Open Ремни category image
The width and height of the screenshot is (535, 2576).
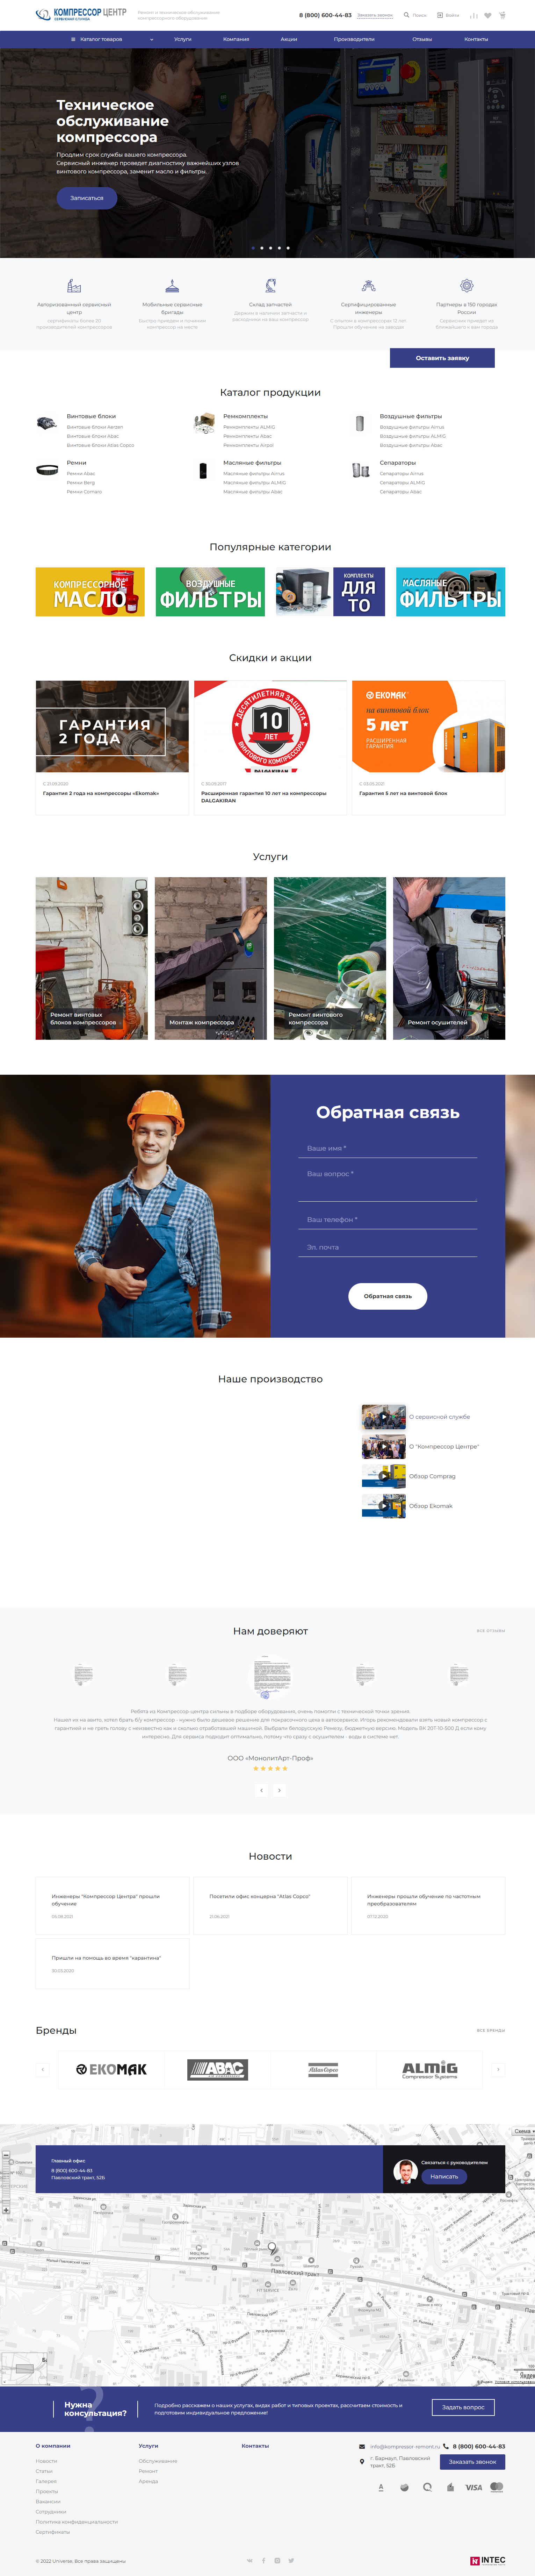47,470
